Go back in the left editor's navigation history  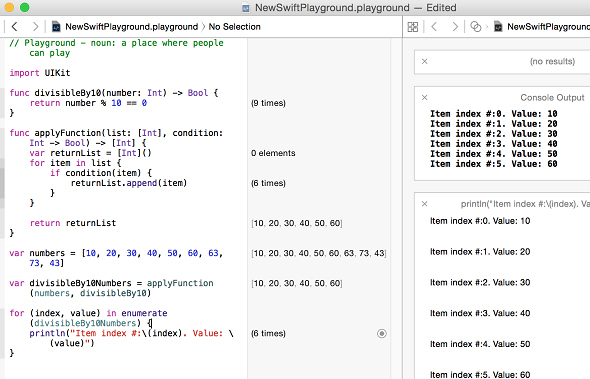[15, 27]
